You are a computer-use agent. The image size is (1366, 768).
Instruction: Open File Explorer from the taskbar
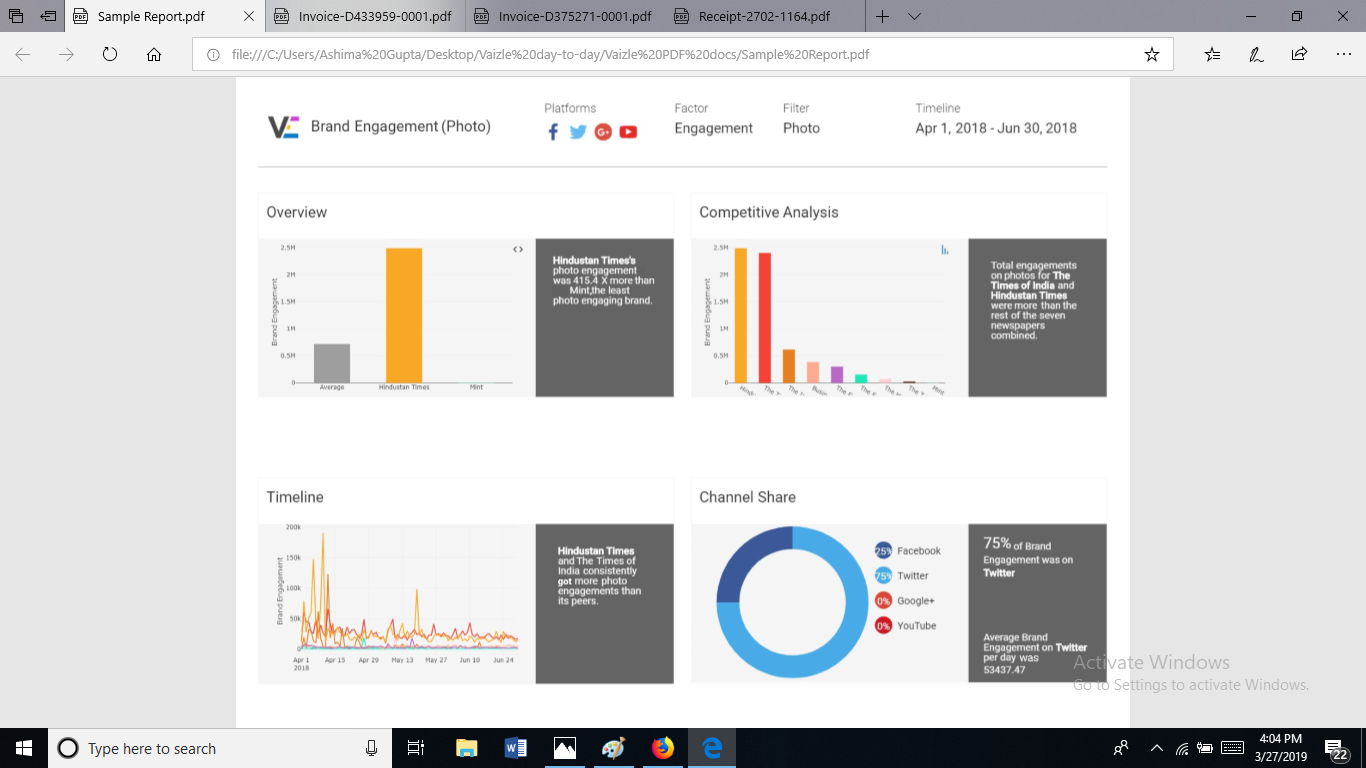coord(466,748)
